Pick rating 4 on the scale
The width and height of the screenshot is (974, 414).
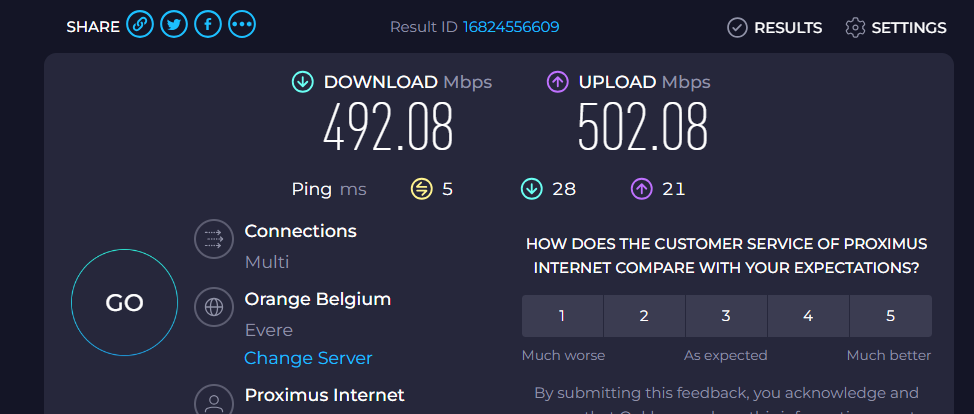coord(808,316)
